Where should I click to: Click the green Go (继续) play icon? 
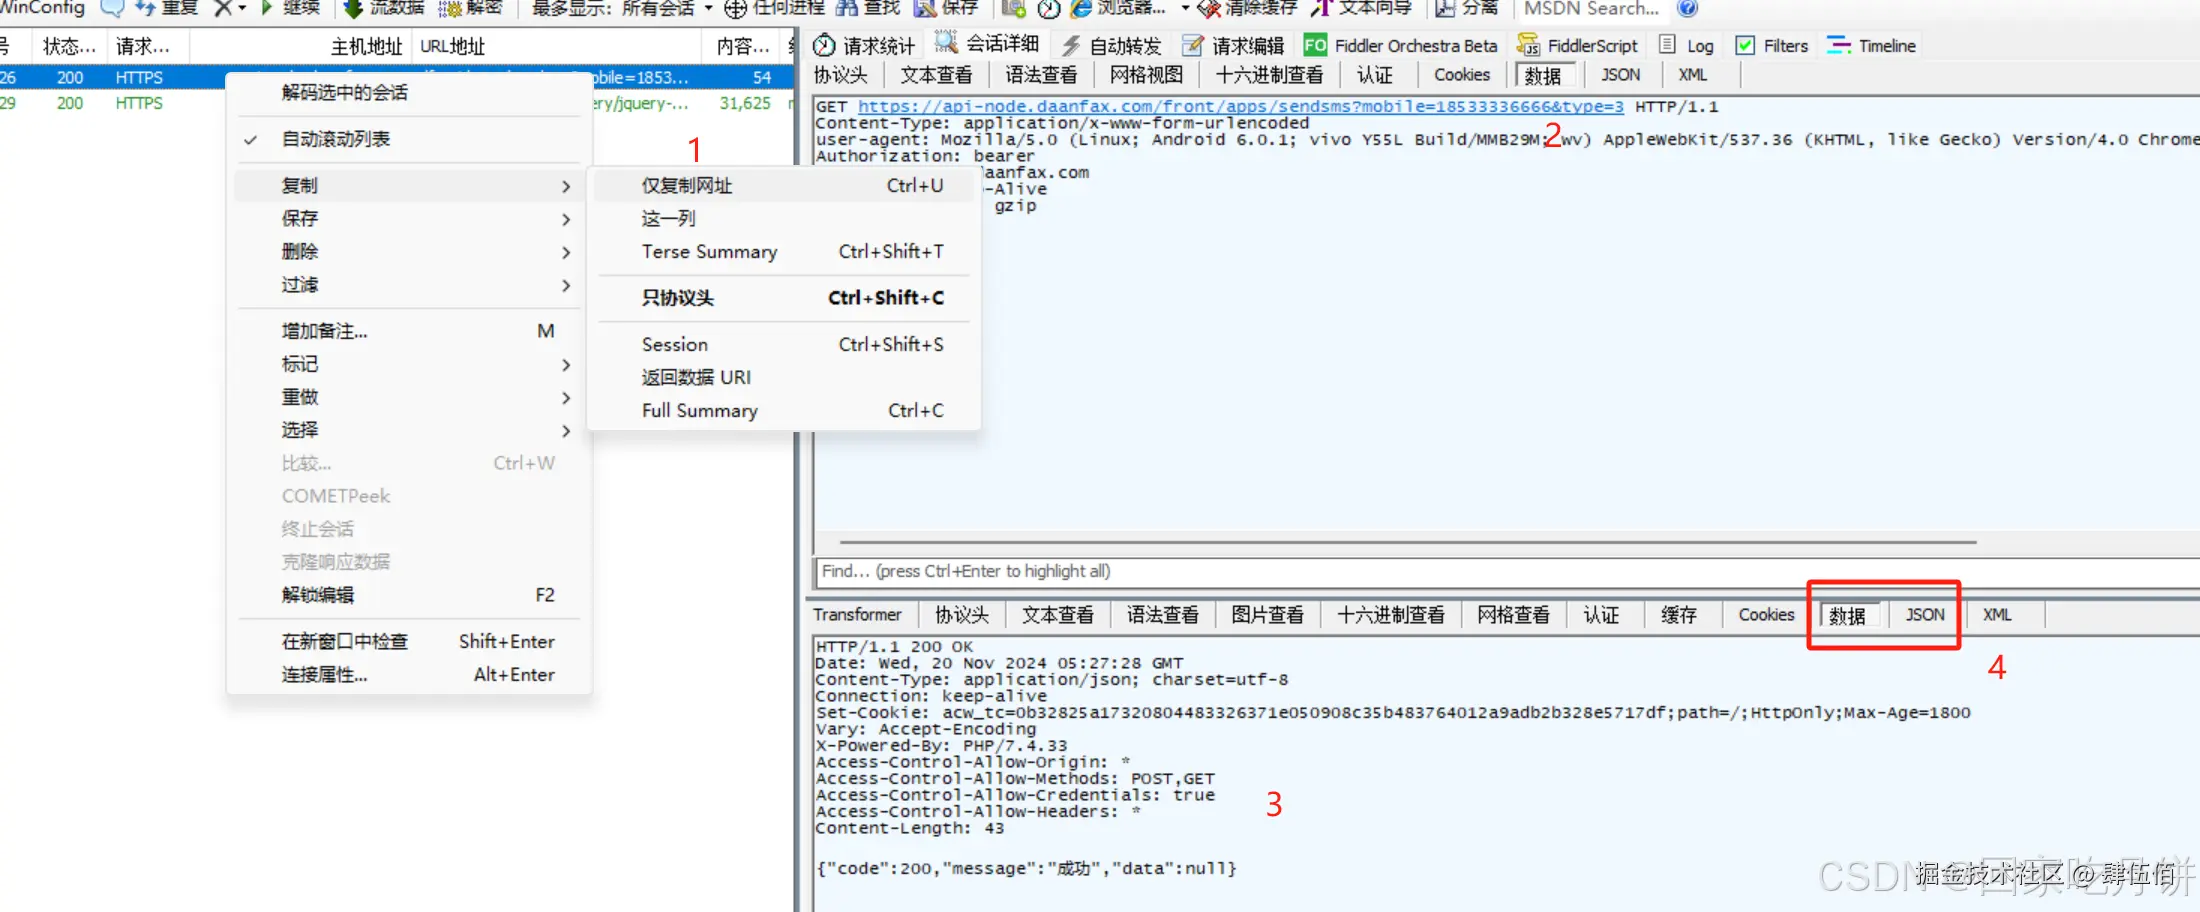pos(267,8)
